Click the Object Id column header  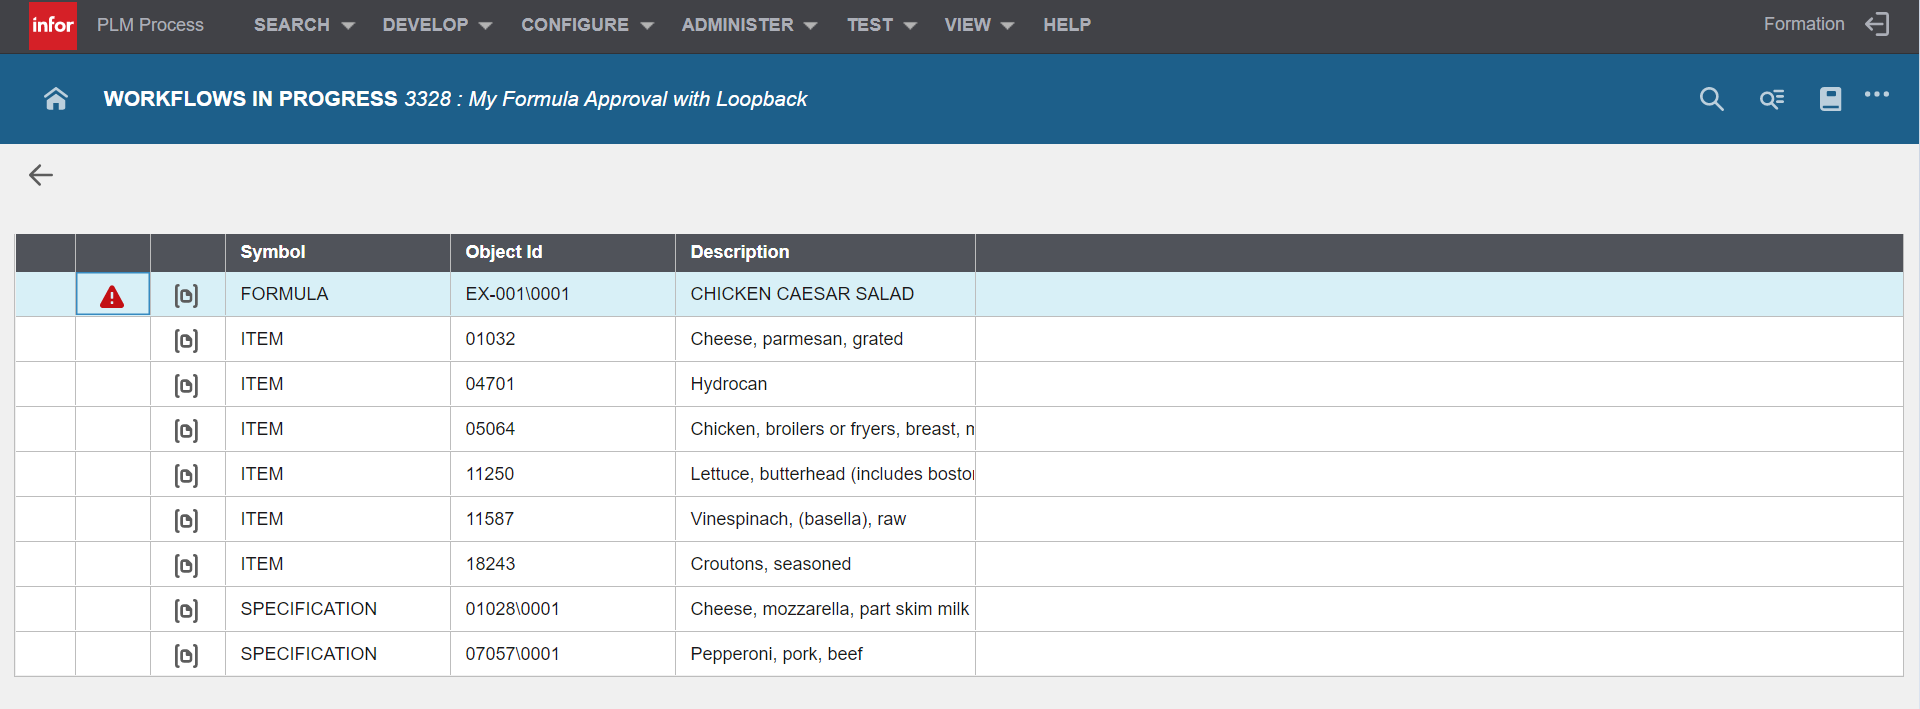point(504,252)
